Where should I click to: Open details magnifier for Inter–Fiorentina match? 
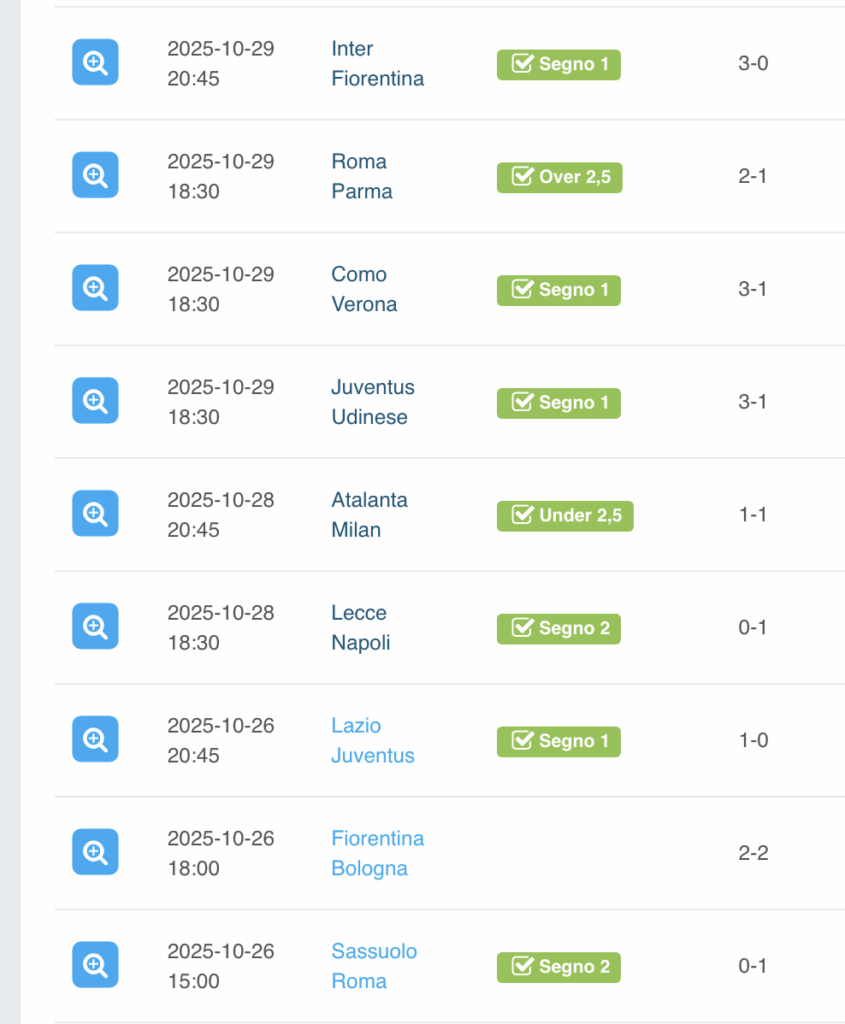pos(95,63)
